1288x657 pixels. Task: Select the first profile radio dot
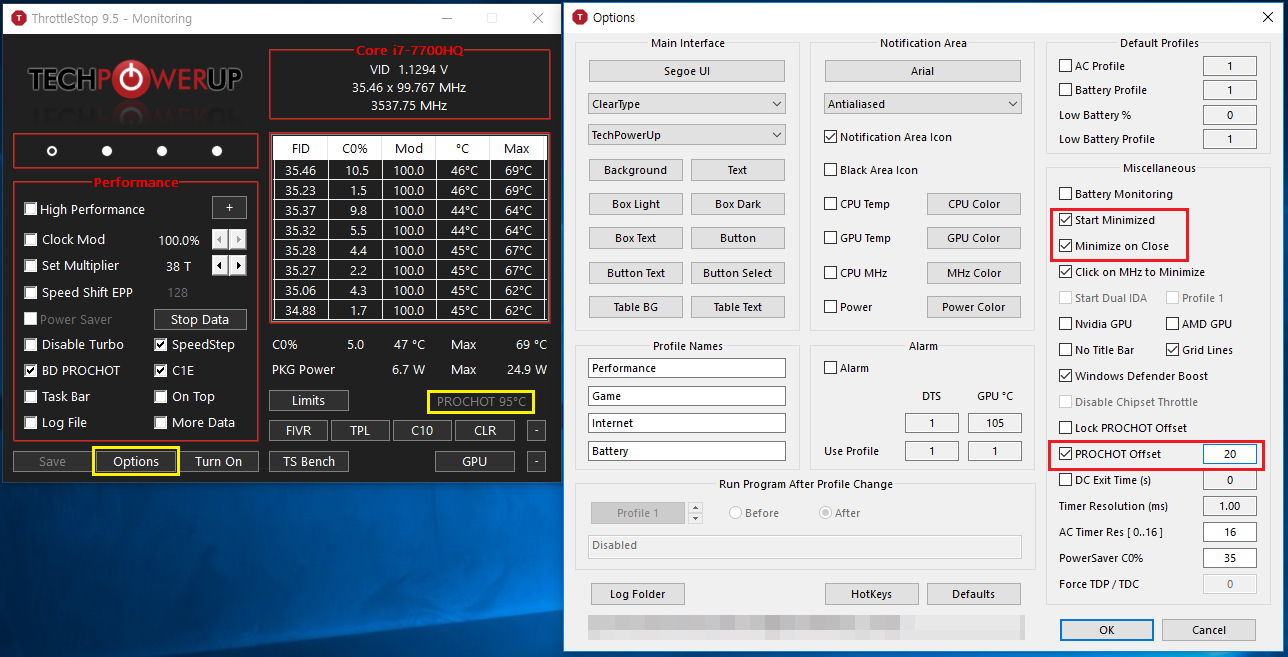52,151
